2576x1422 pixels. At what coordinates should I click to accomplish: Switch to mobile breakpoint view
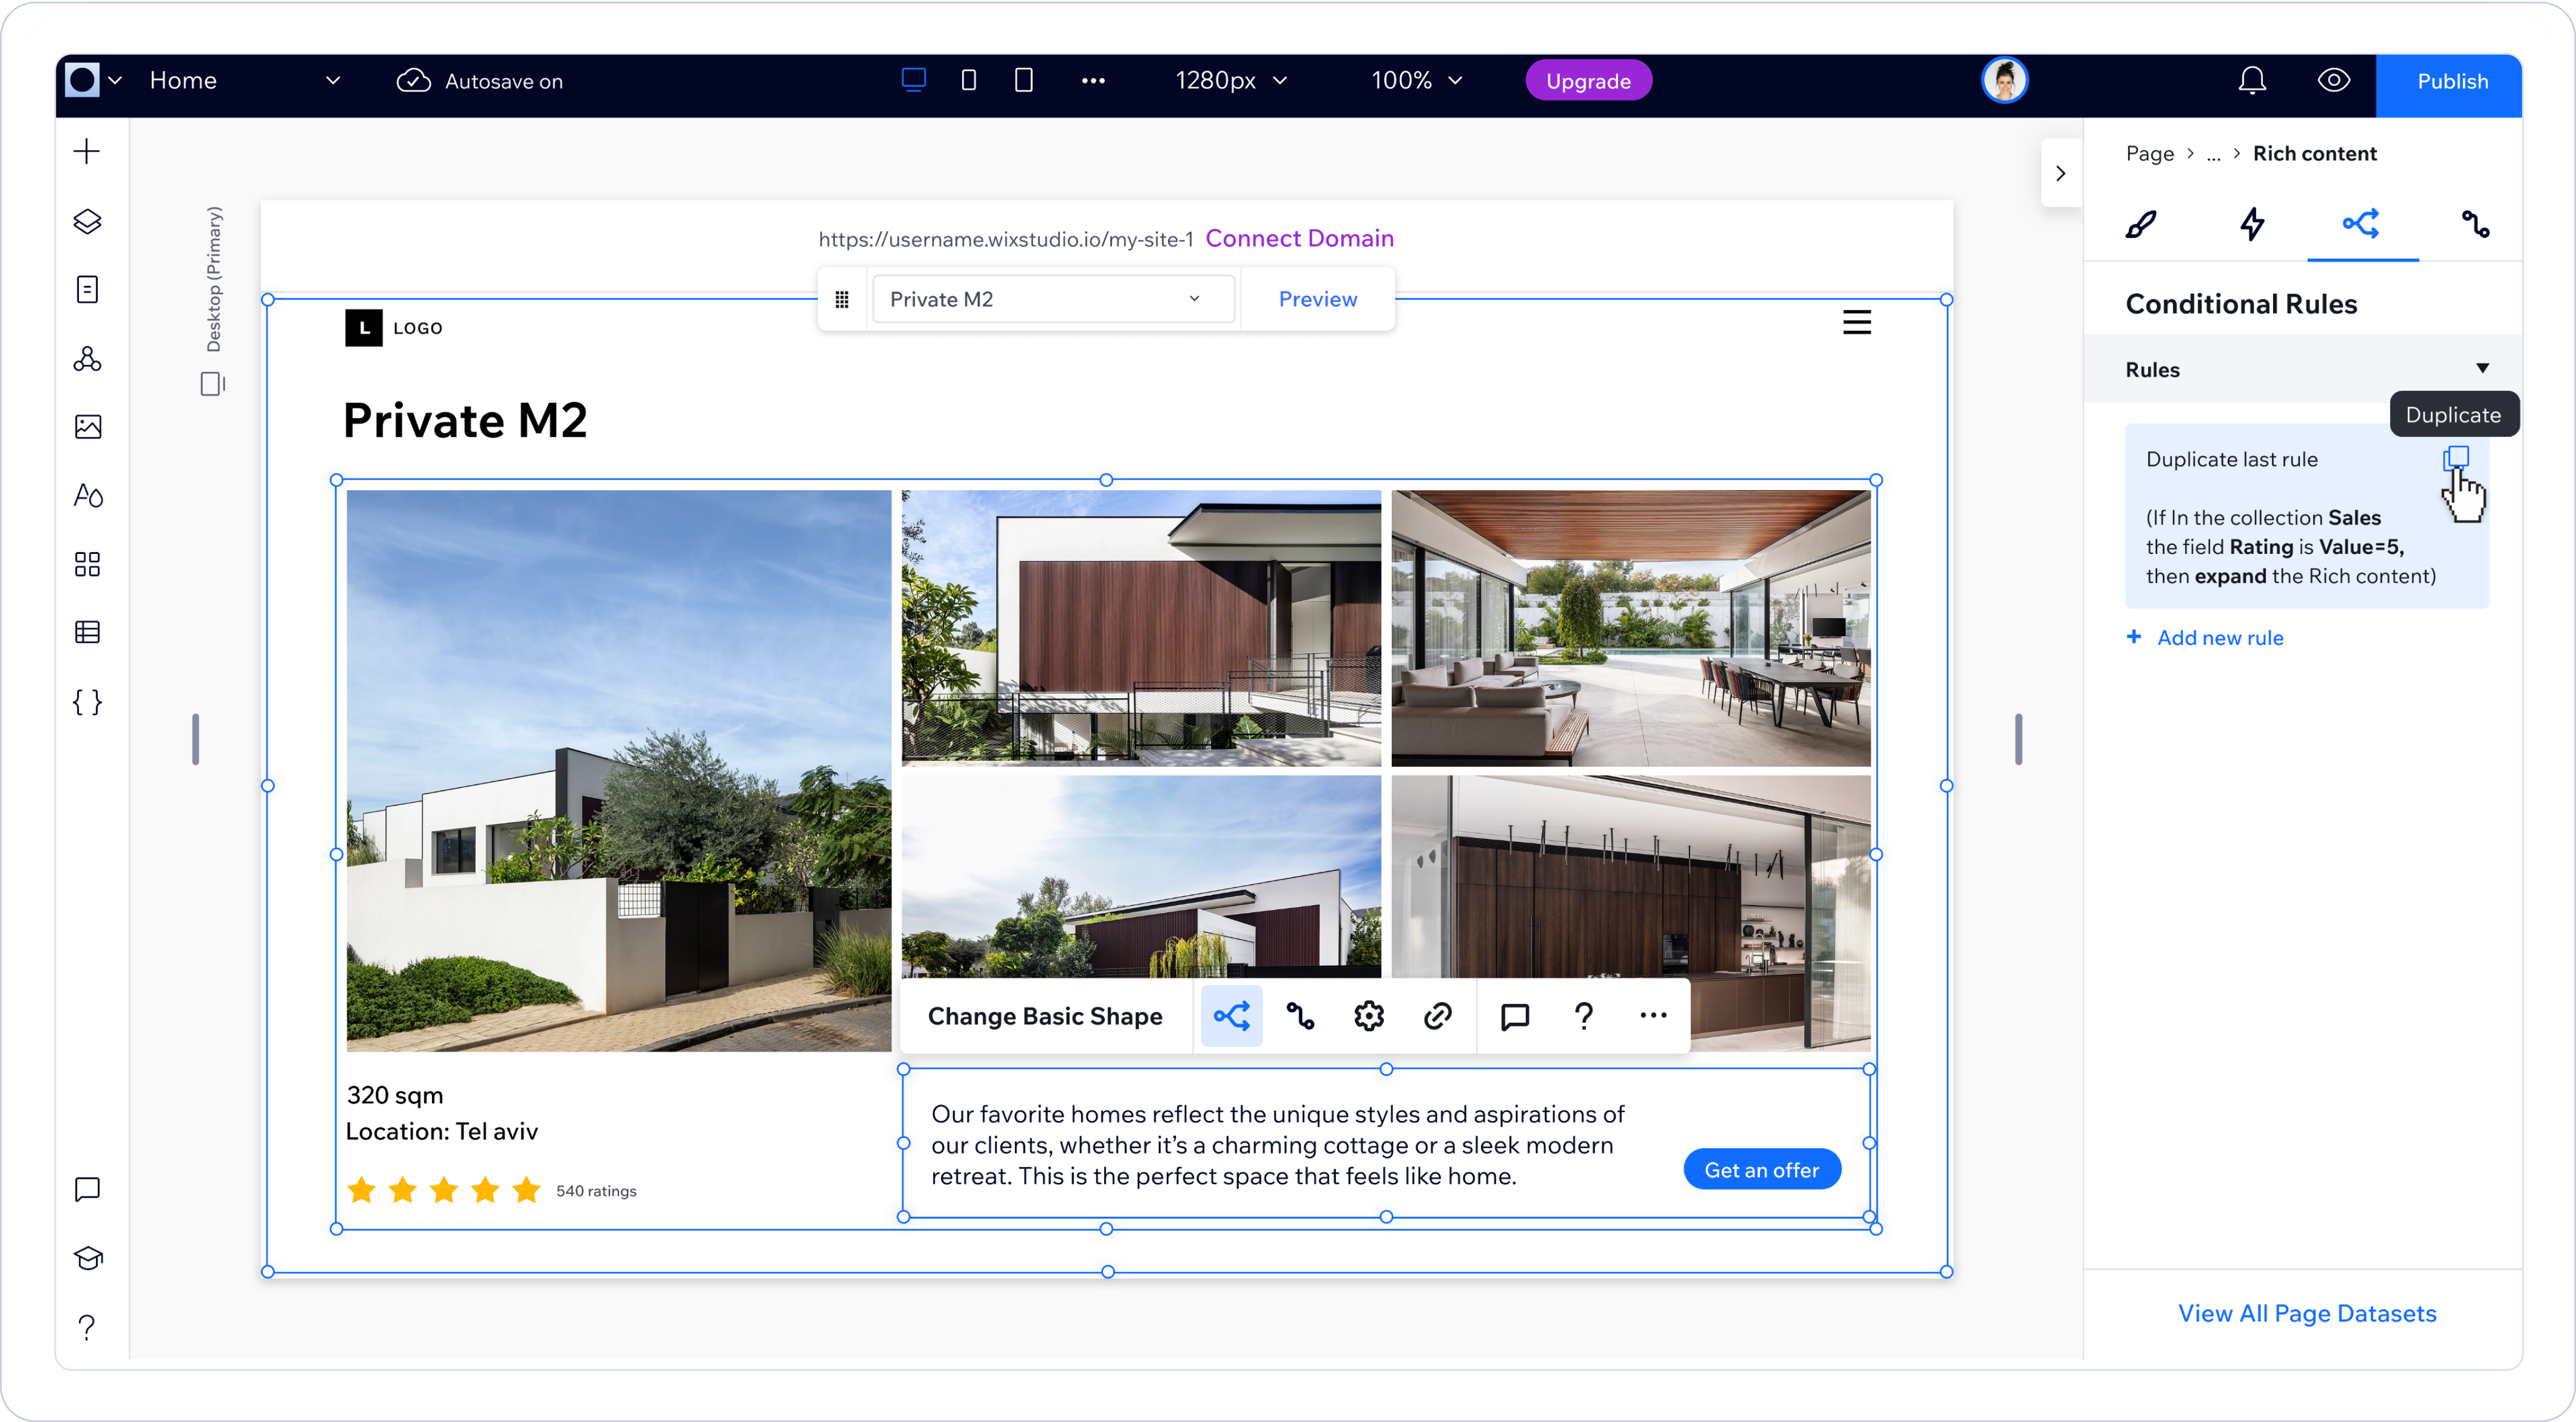click(1023, 80)
